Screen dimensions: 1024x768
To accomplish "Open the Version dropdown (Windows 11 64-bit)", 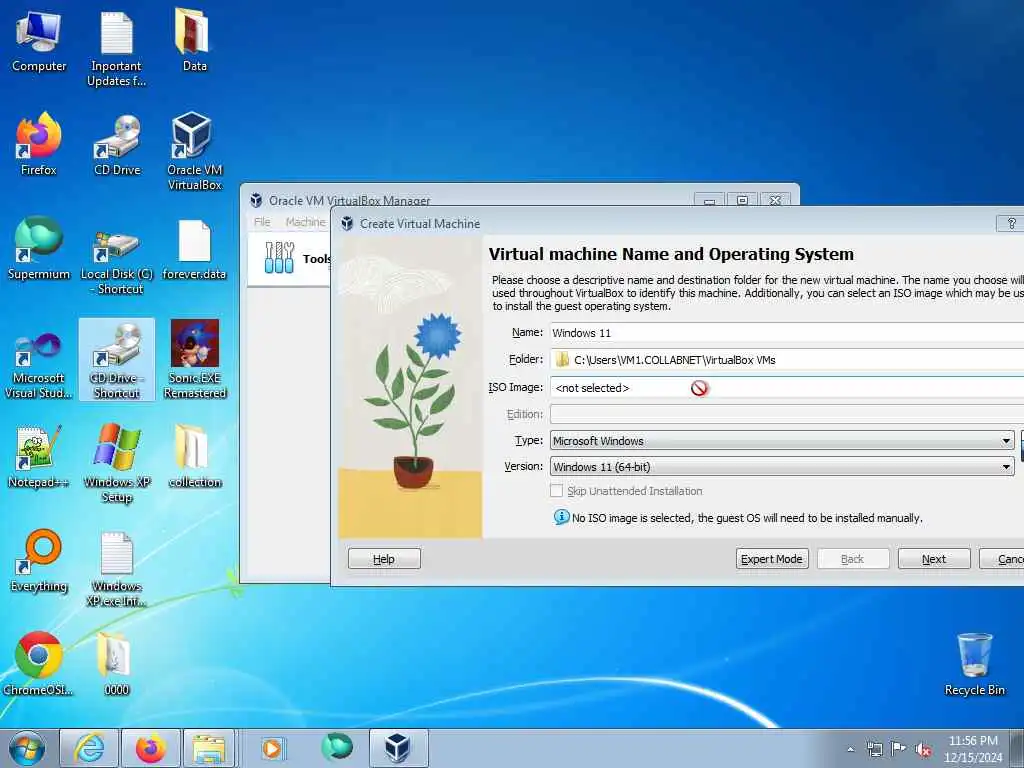I will [x=782, y=467].
